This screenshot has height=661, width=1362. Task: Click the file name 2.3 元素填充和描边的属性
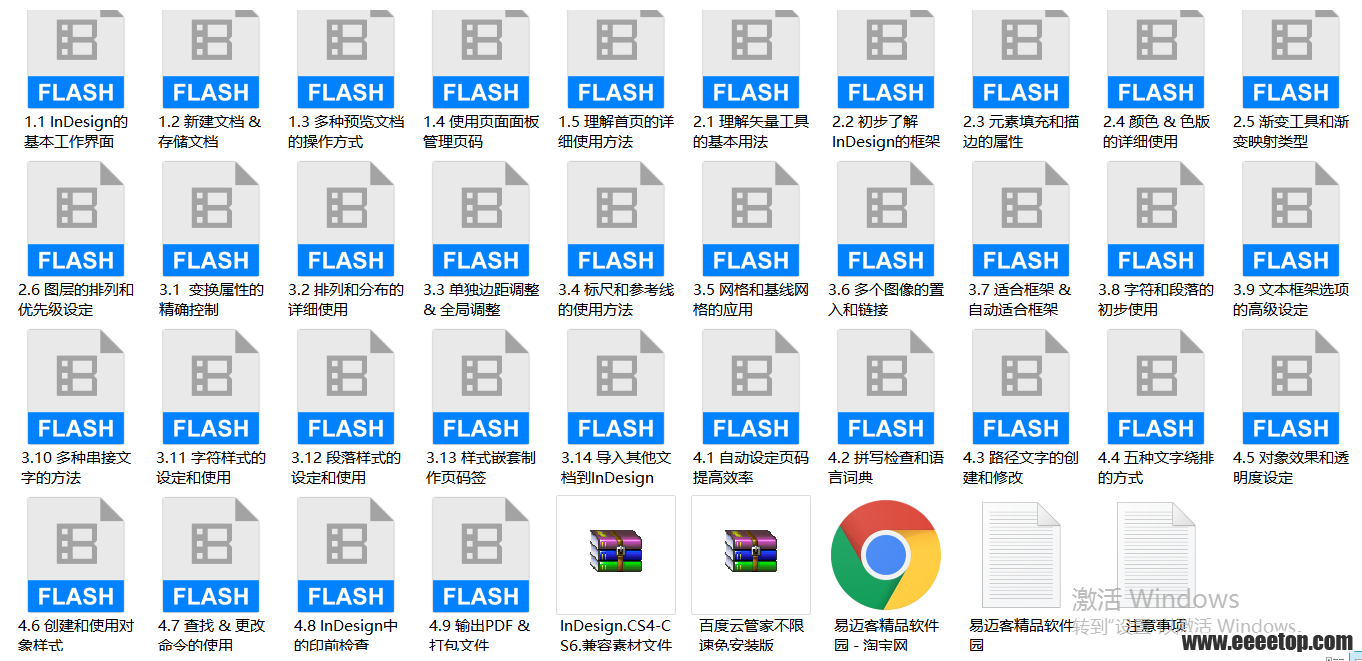pos(1021,131)
